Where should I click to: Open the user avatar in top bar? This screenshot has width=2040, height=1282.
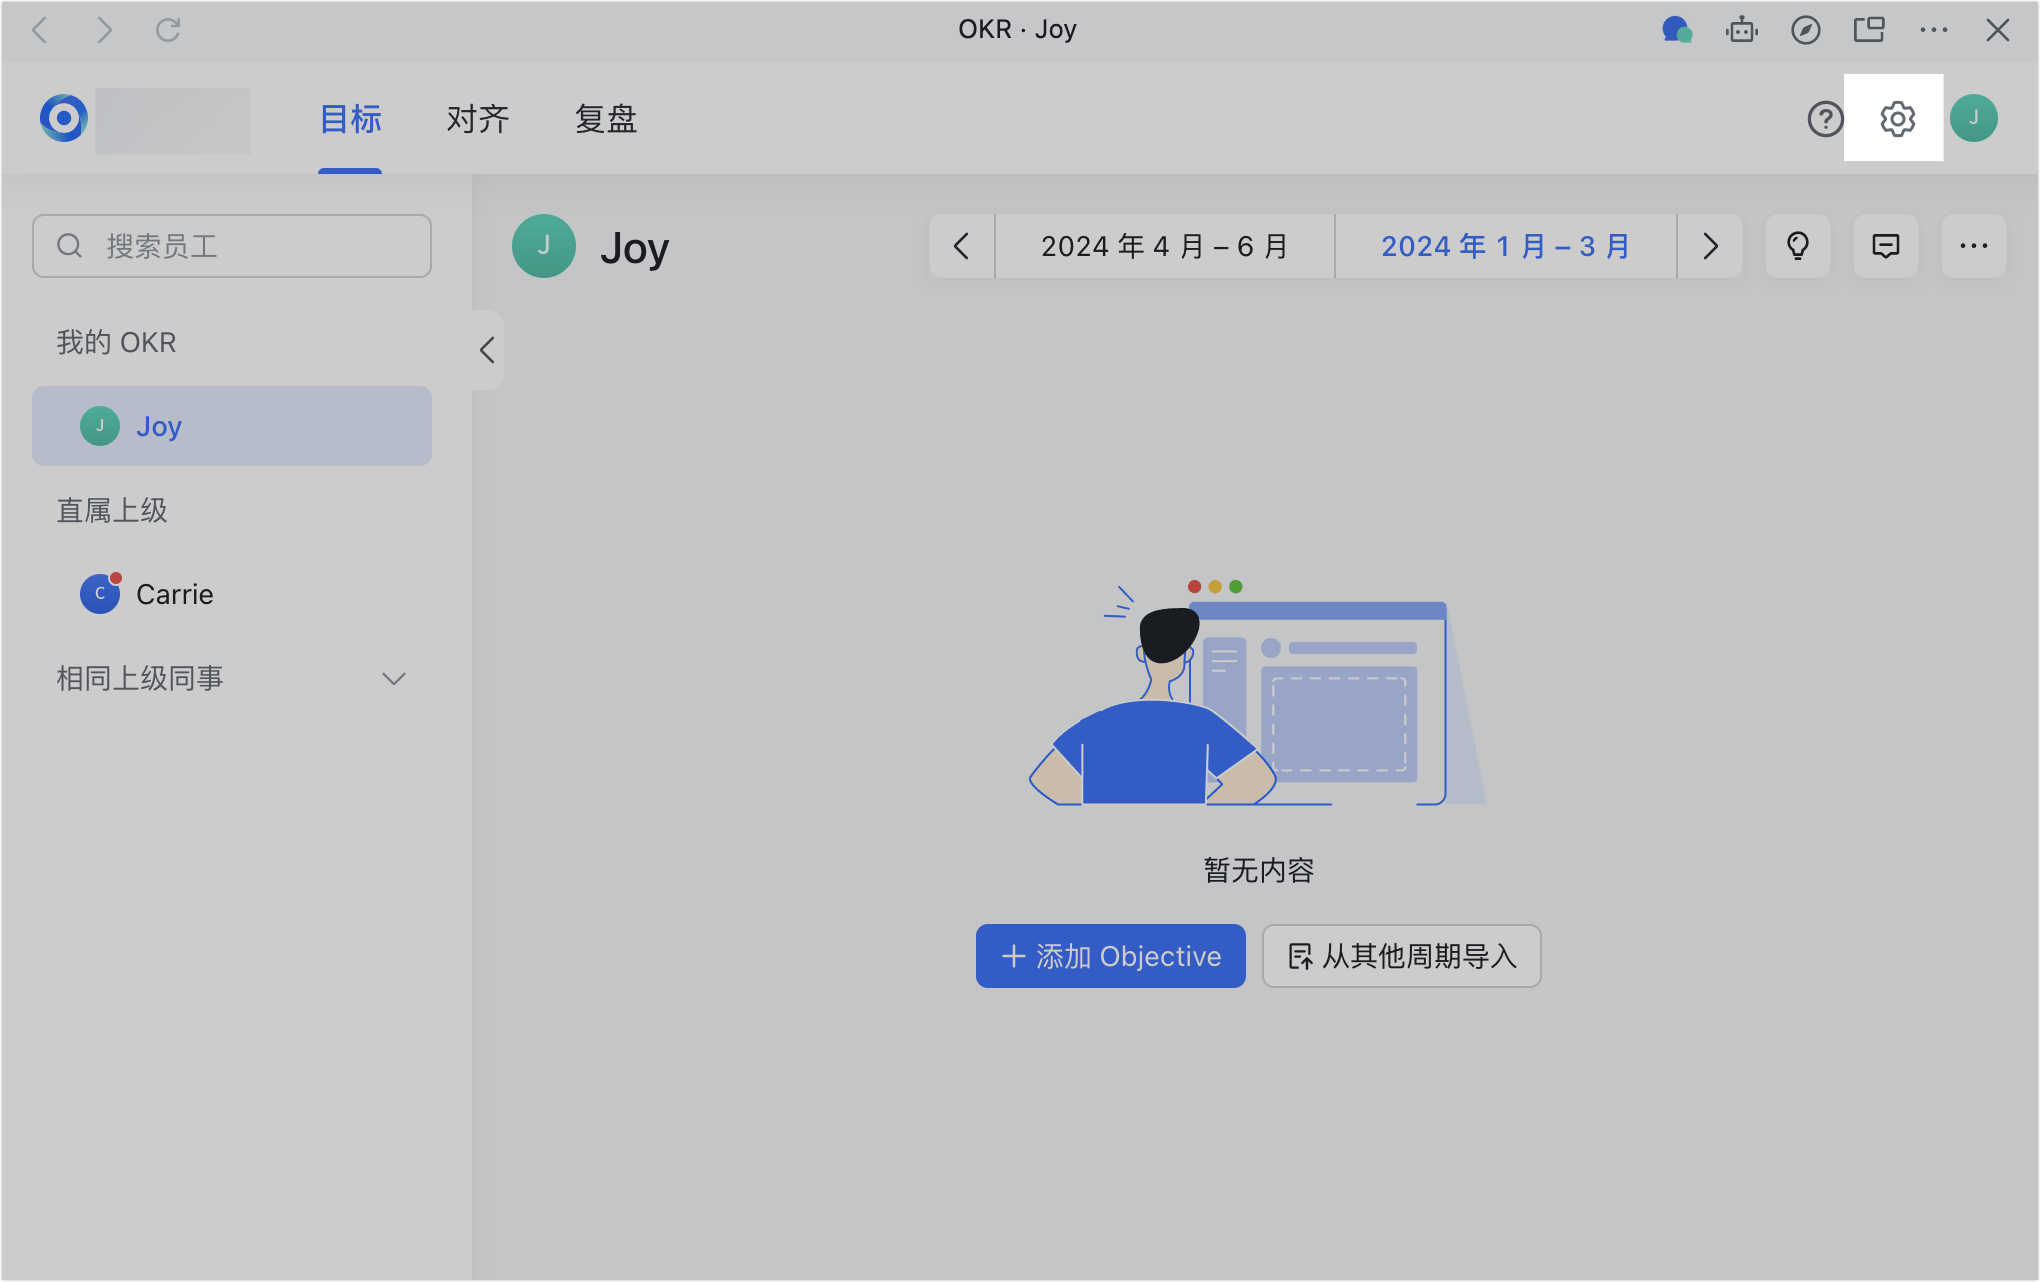[x=1973, y=118]
